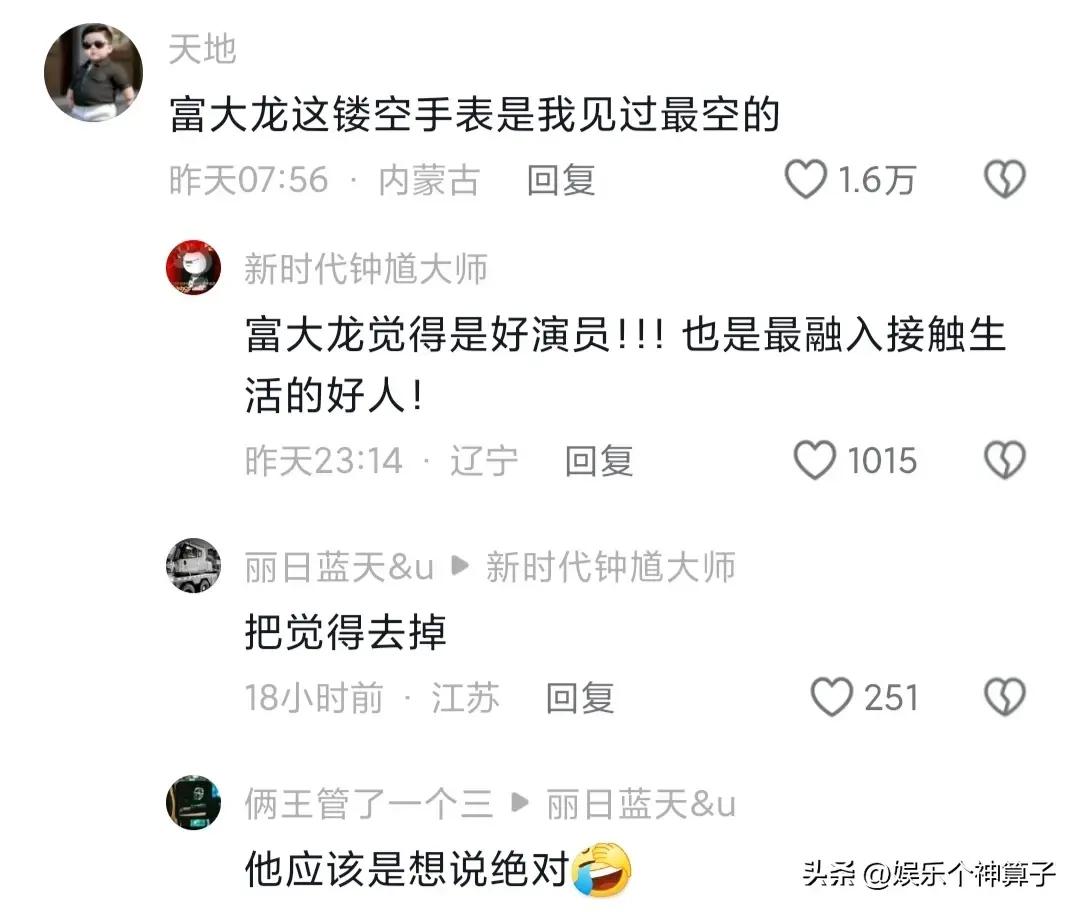The width and height of the screenshot is (1080, 912).
Task: Dislike 天地's comment with the broken heart
Action: click(1004, 179)
